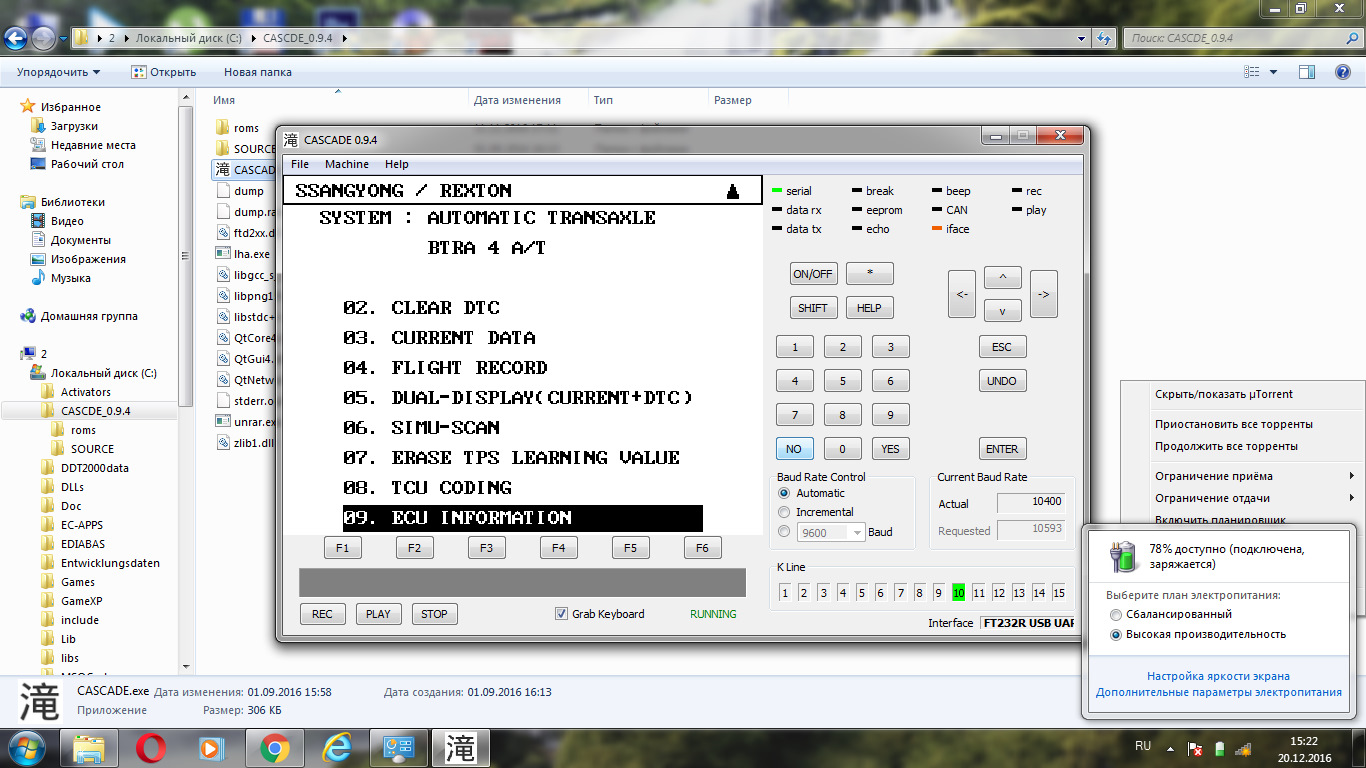1366x768 pixels.
Task: Click the up arrow key in CASCADE
Action: (x=1002, y=277)
